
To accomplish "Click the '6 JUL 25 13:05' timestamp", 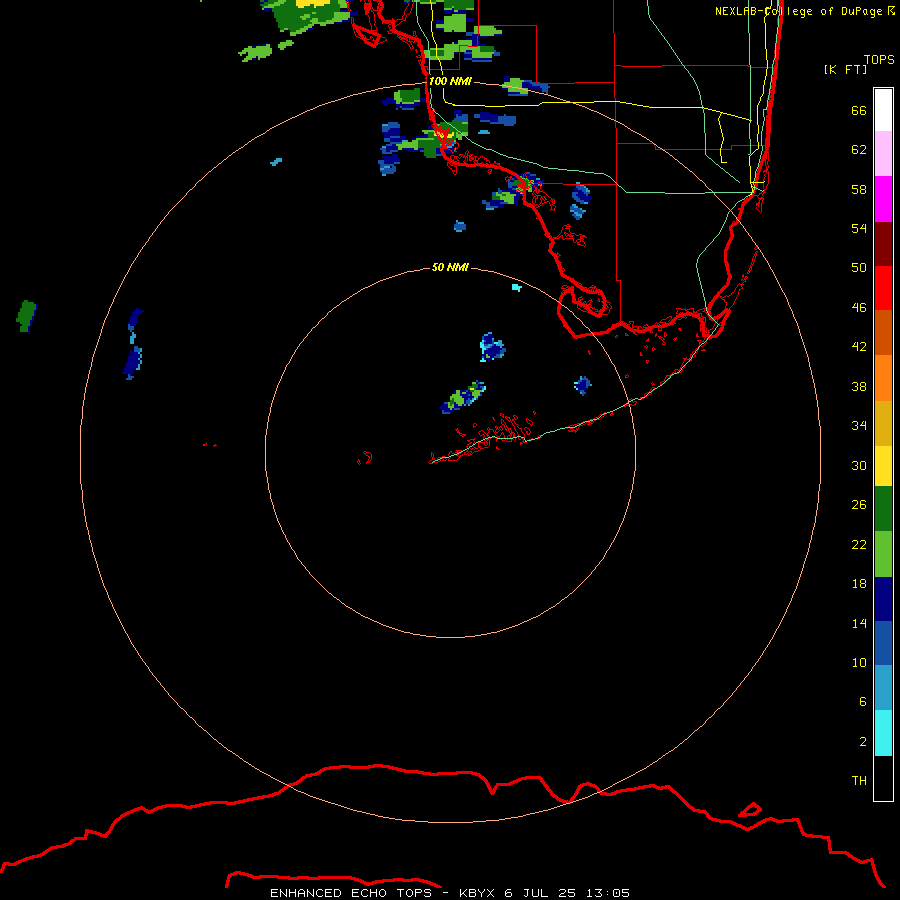I will [567, 893].
